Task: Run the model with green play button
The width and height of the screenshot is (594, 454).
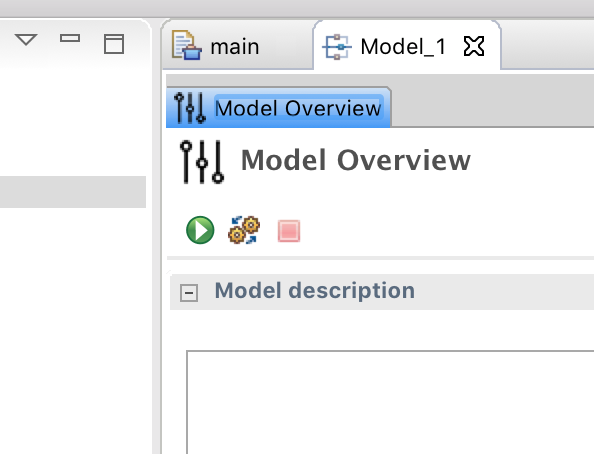Action: point(200,230)
